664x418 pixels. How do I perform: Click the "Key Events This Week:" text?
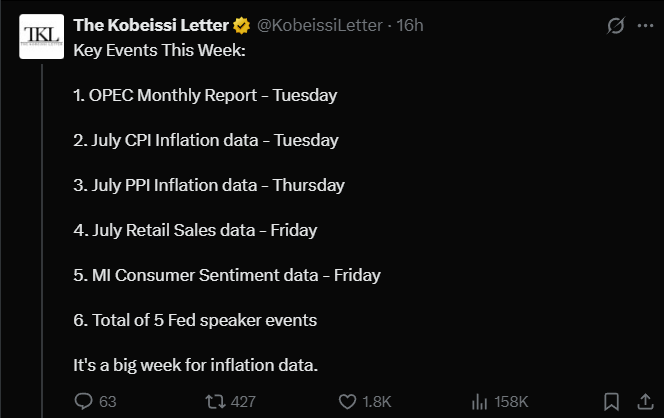point(159,50)
